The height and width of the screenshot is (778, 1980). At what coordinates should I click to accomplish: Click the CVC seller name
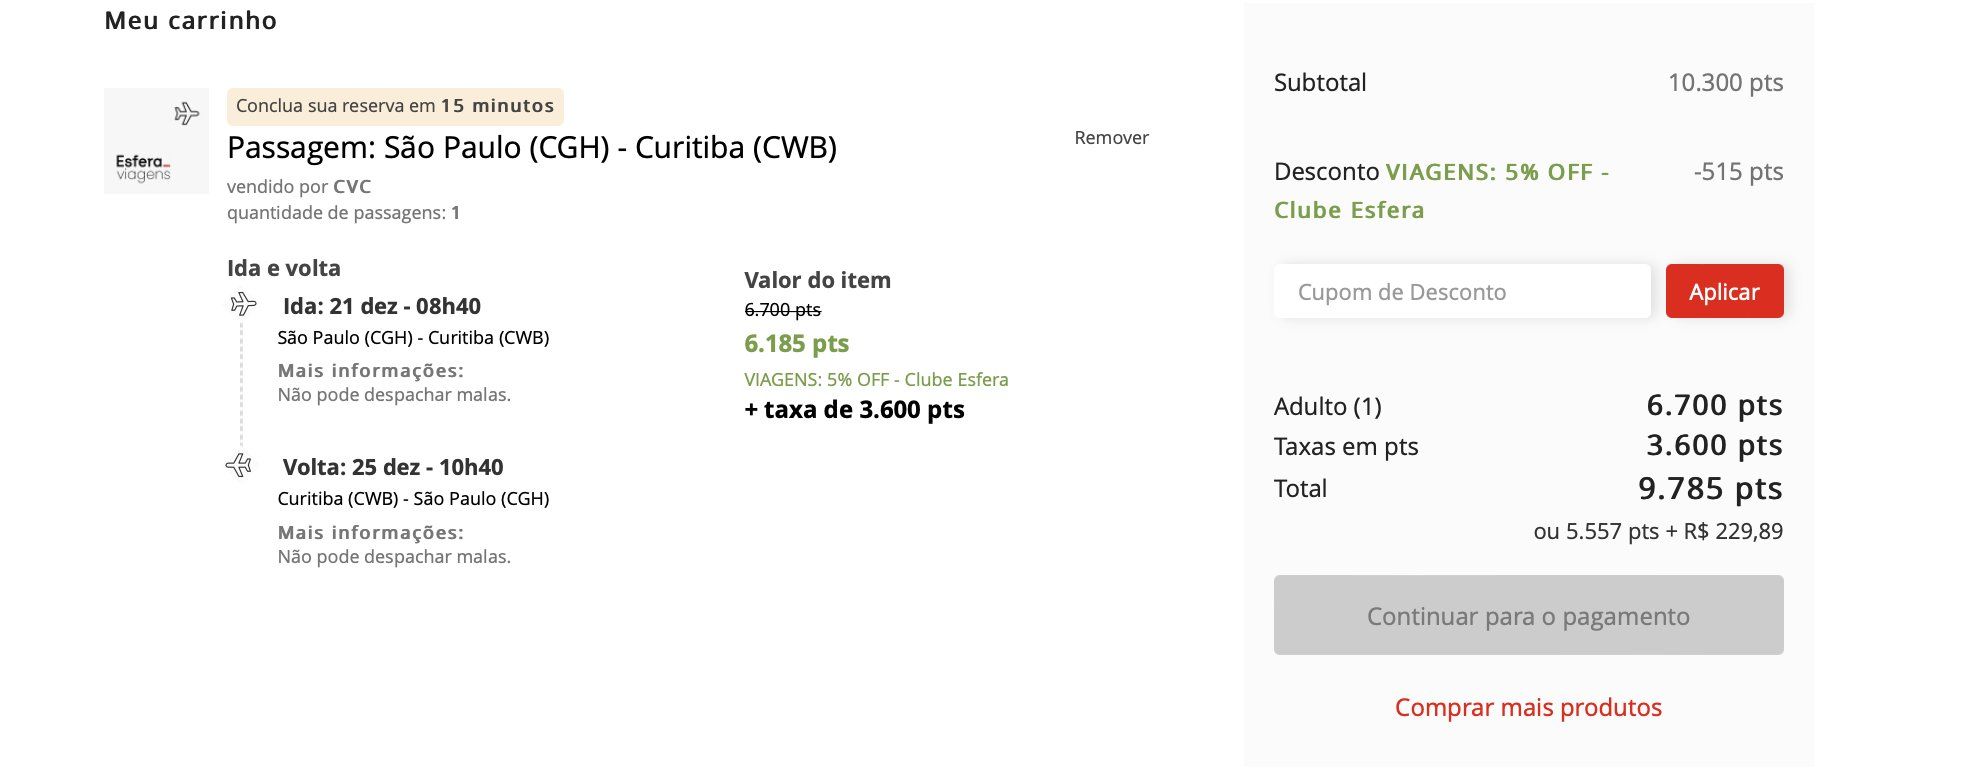(352, 187)
